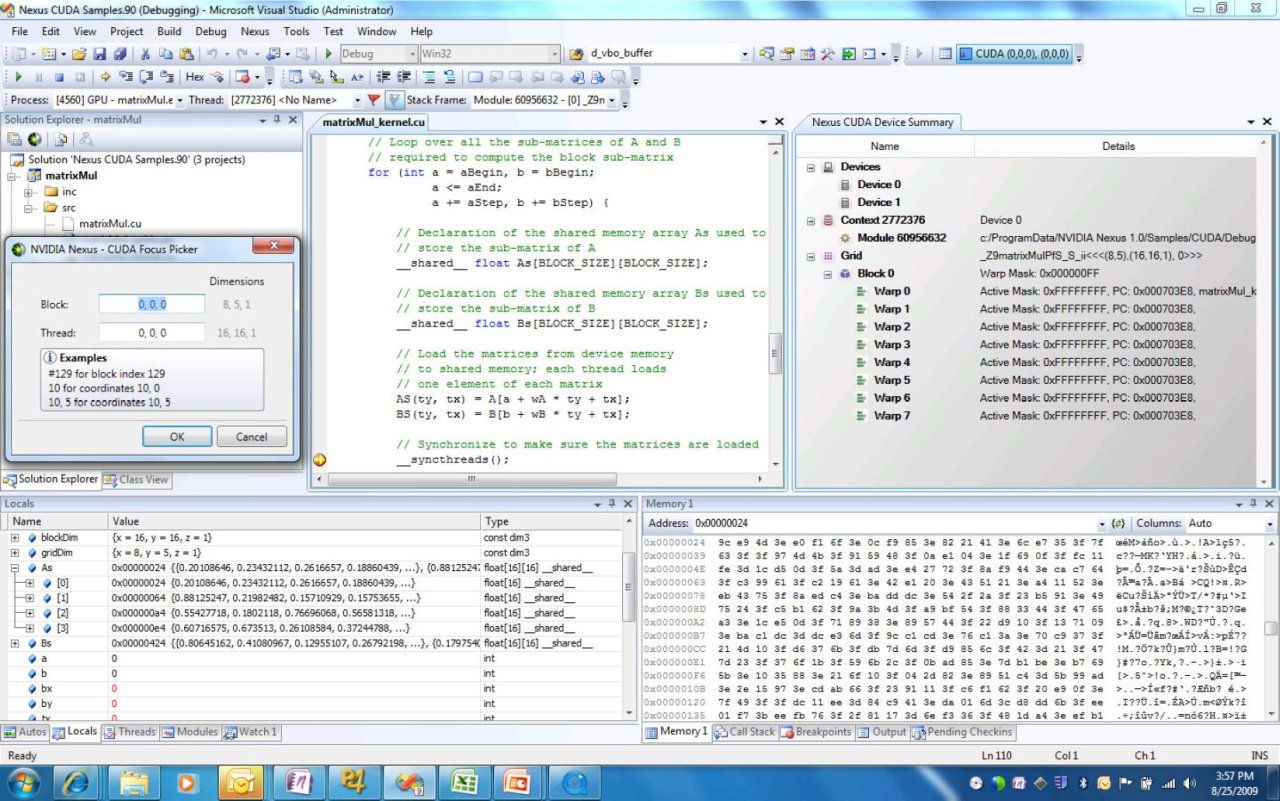The height and width of the screenshot is (801, 1280).
Task: Click the Open File toolbar icon
Action: point(79,54)
